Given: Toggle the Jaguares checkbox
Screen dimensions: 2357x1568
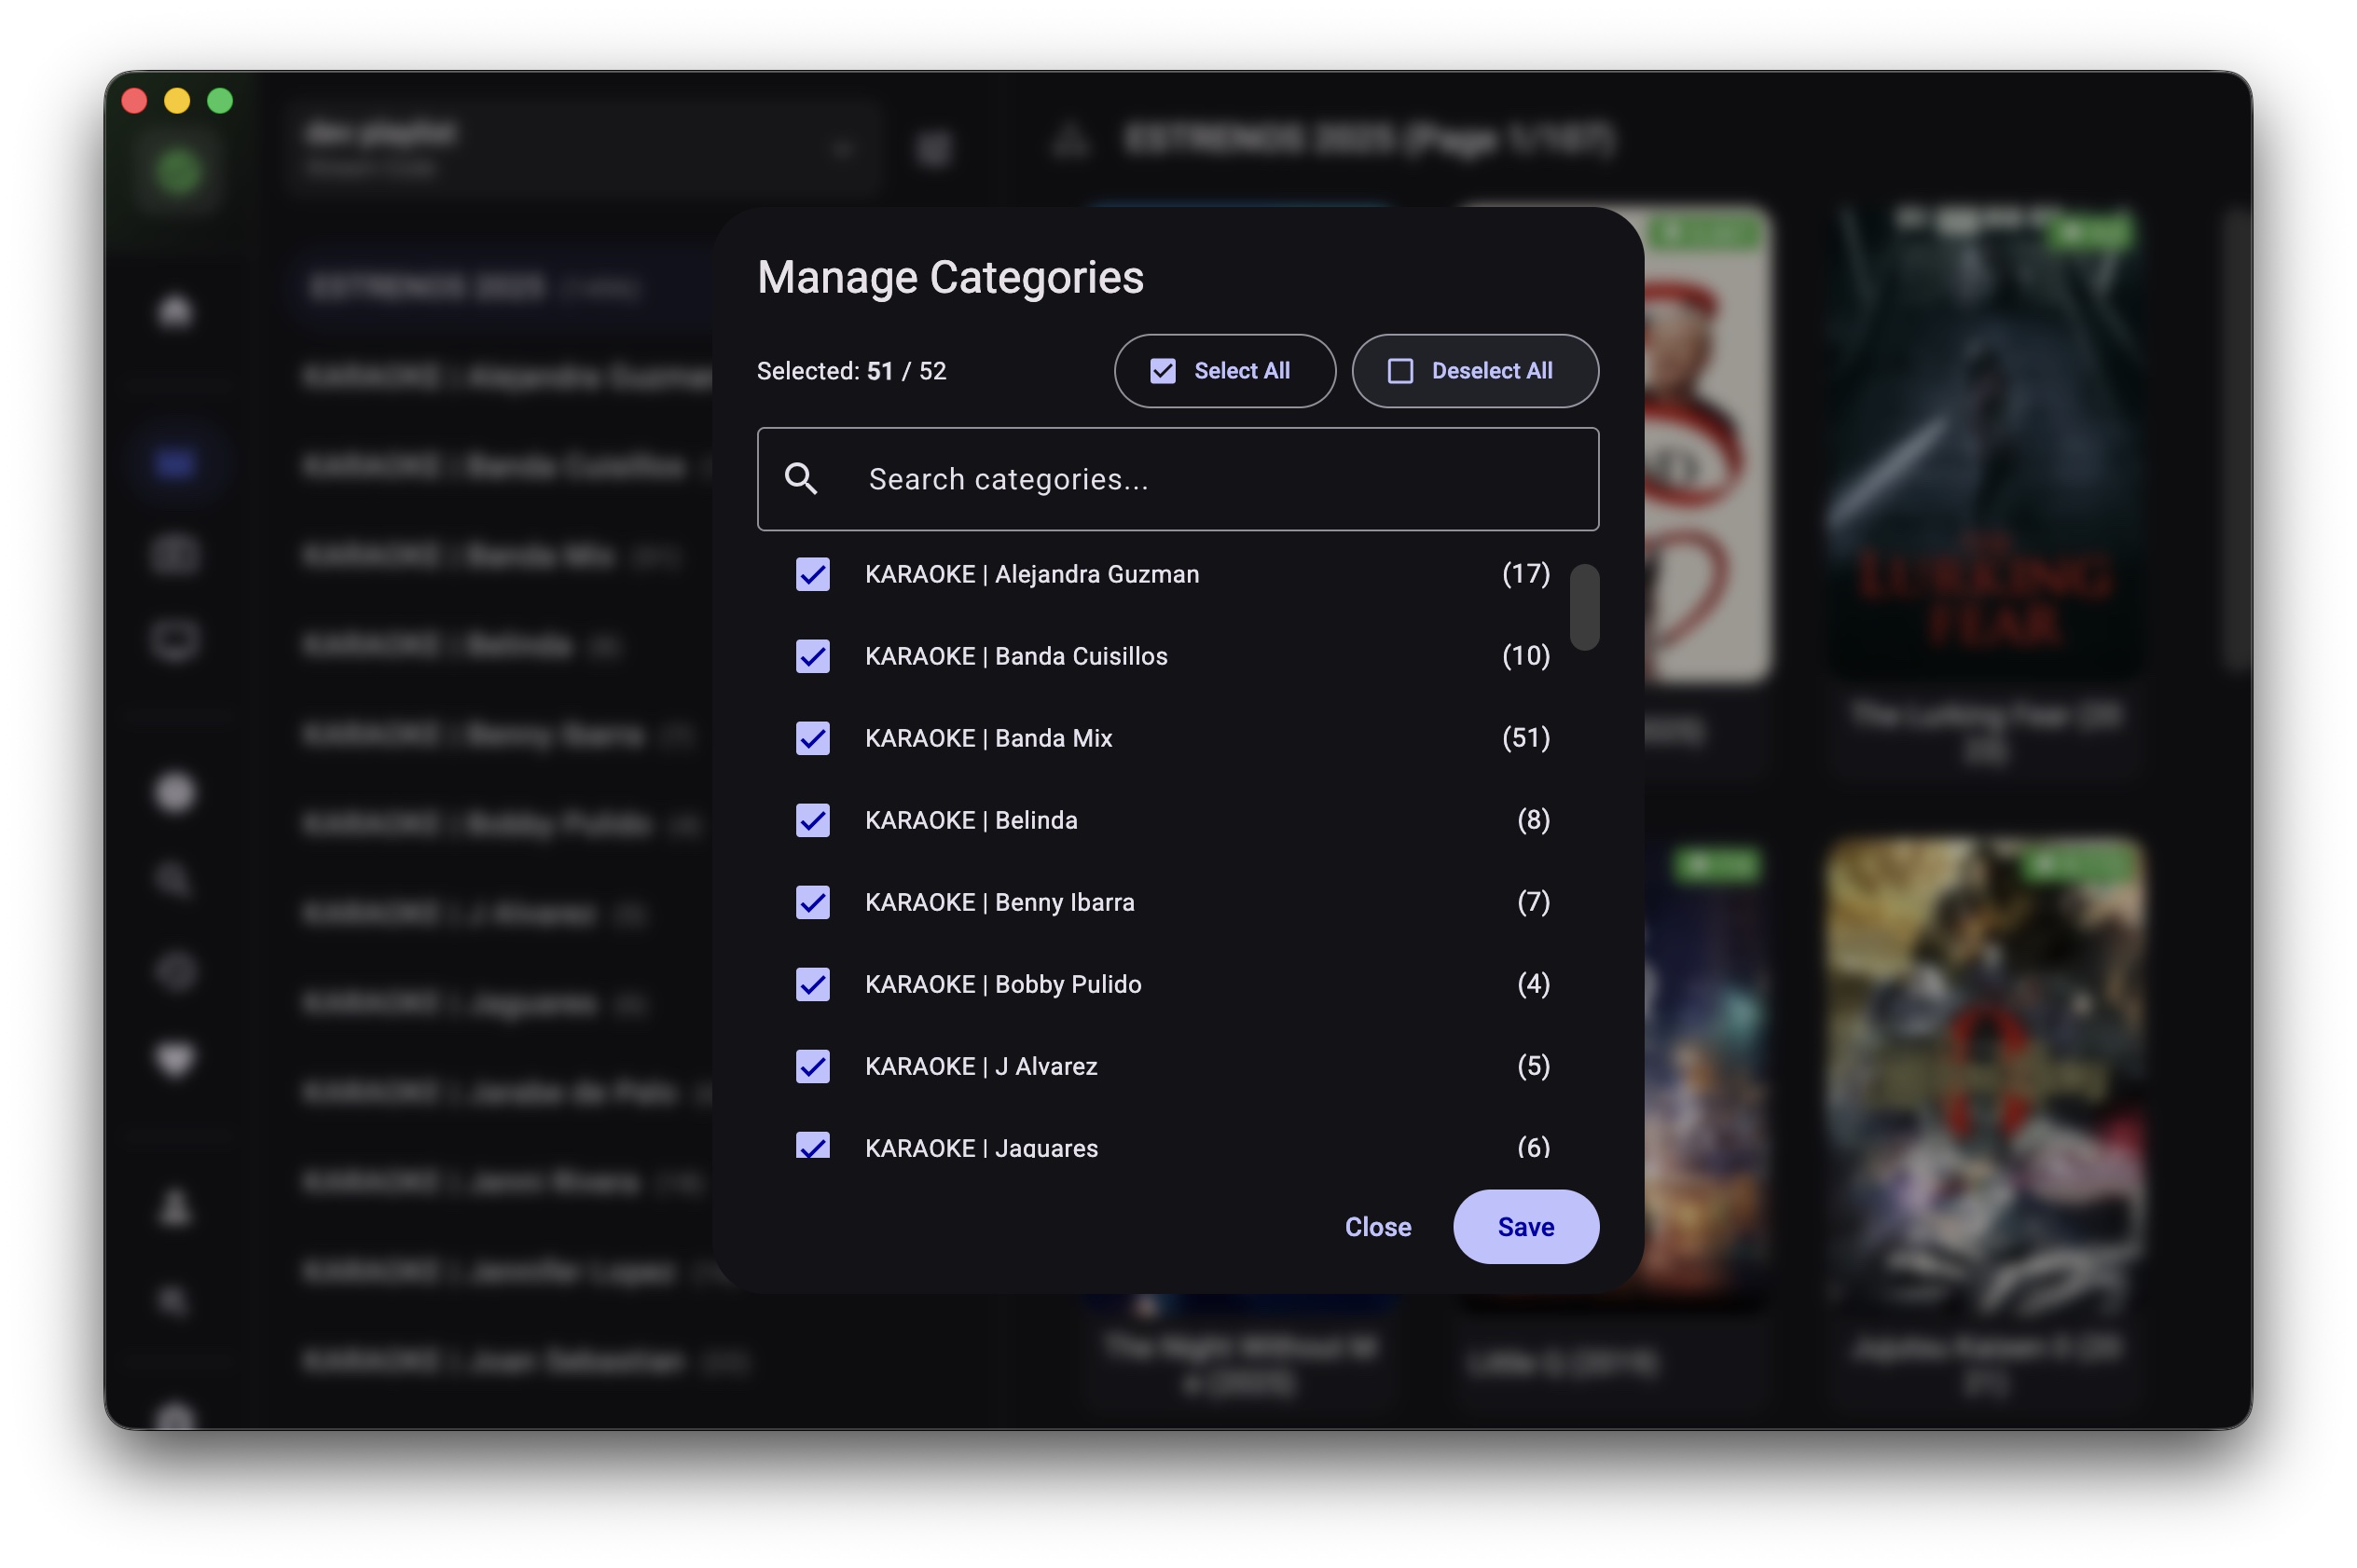Looking at the screenshot, I should (x=812, y=1145).
